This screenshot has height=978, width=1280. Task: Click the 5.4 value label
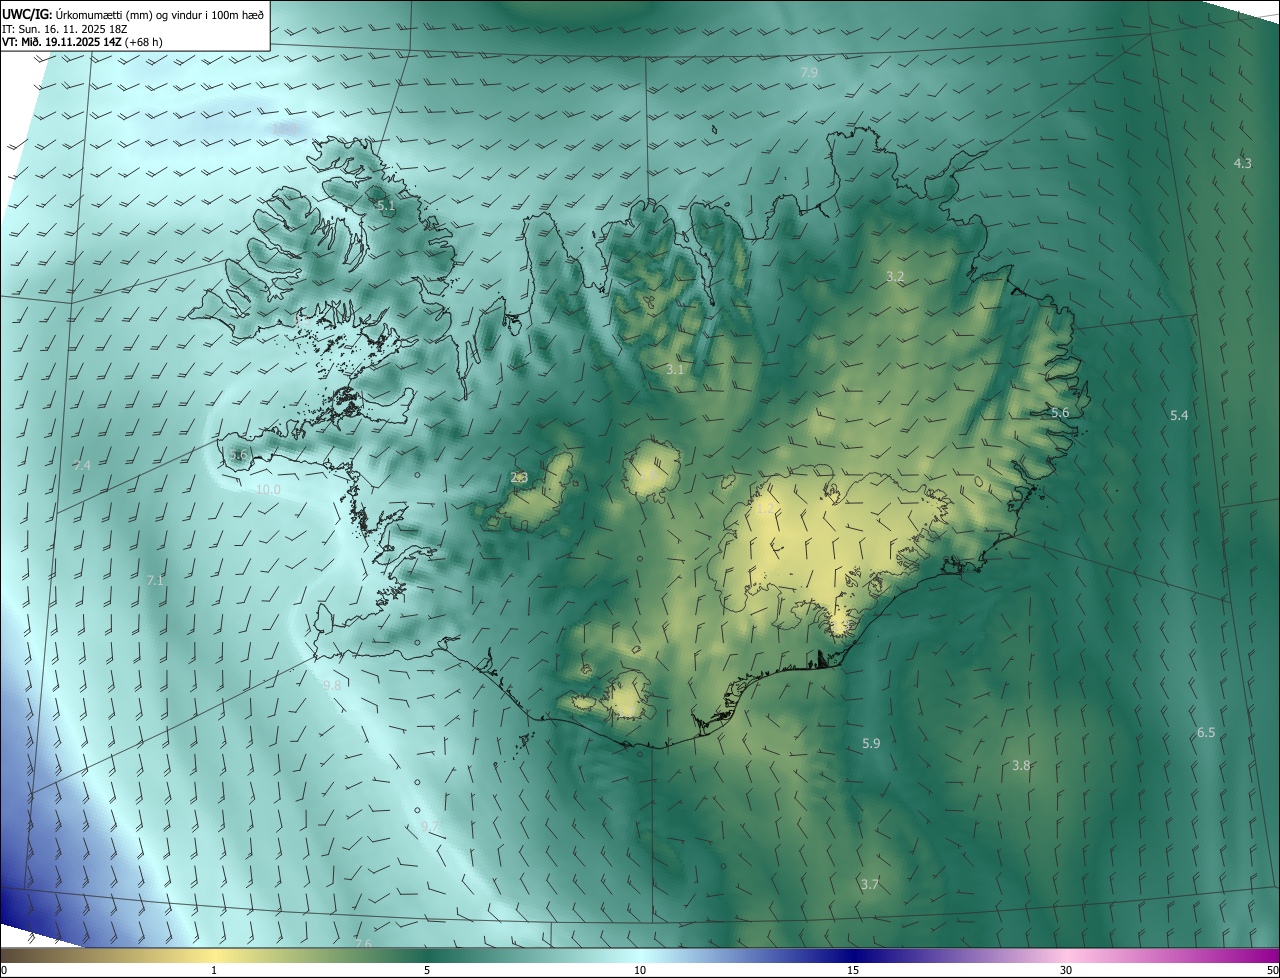1179,415
